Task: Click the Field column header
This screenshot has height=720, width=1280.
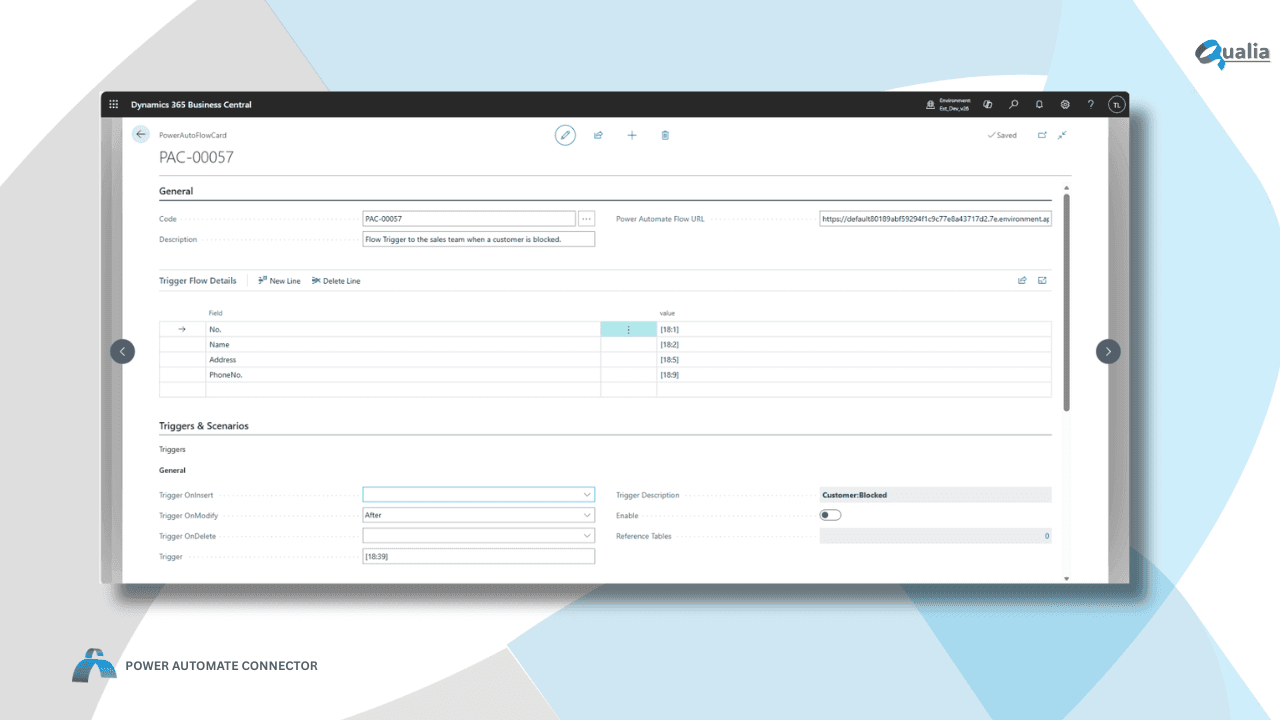Action: click(x=215, y=313)
